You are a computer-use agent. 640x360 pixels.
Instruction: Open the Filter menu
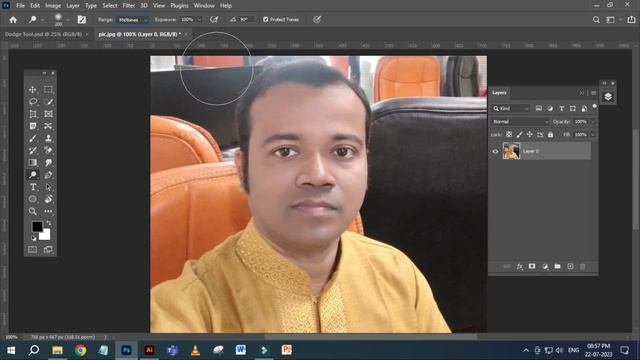point(129,6)
